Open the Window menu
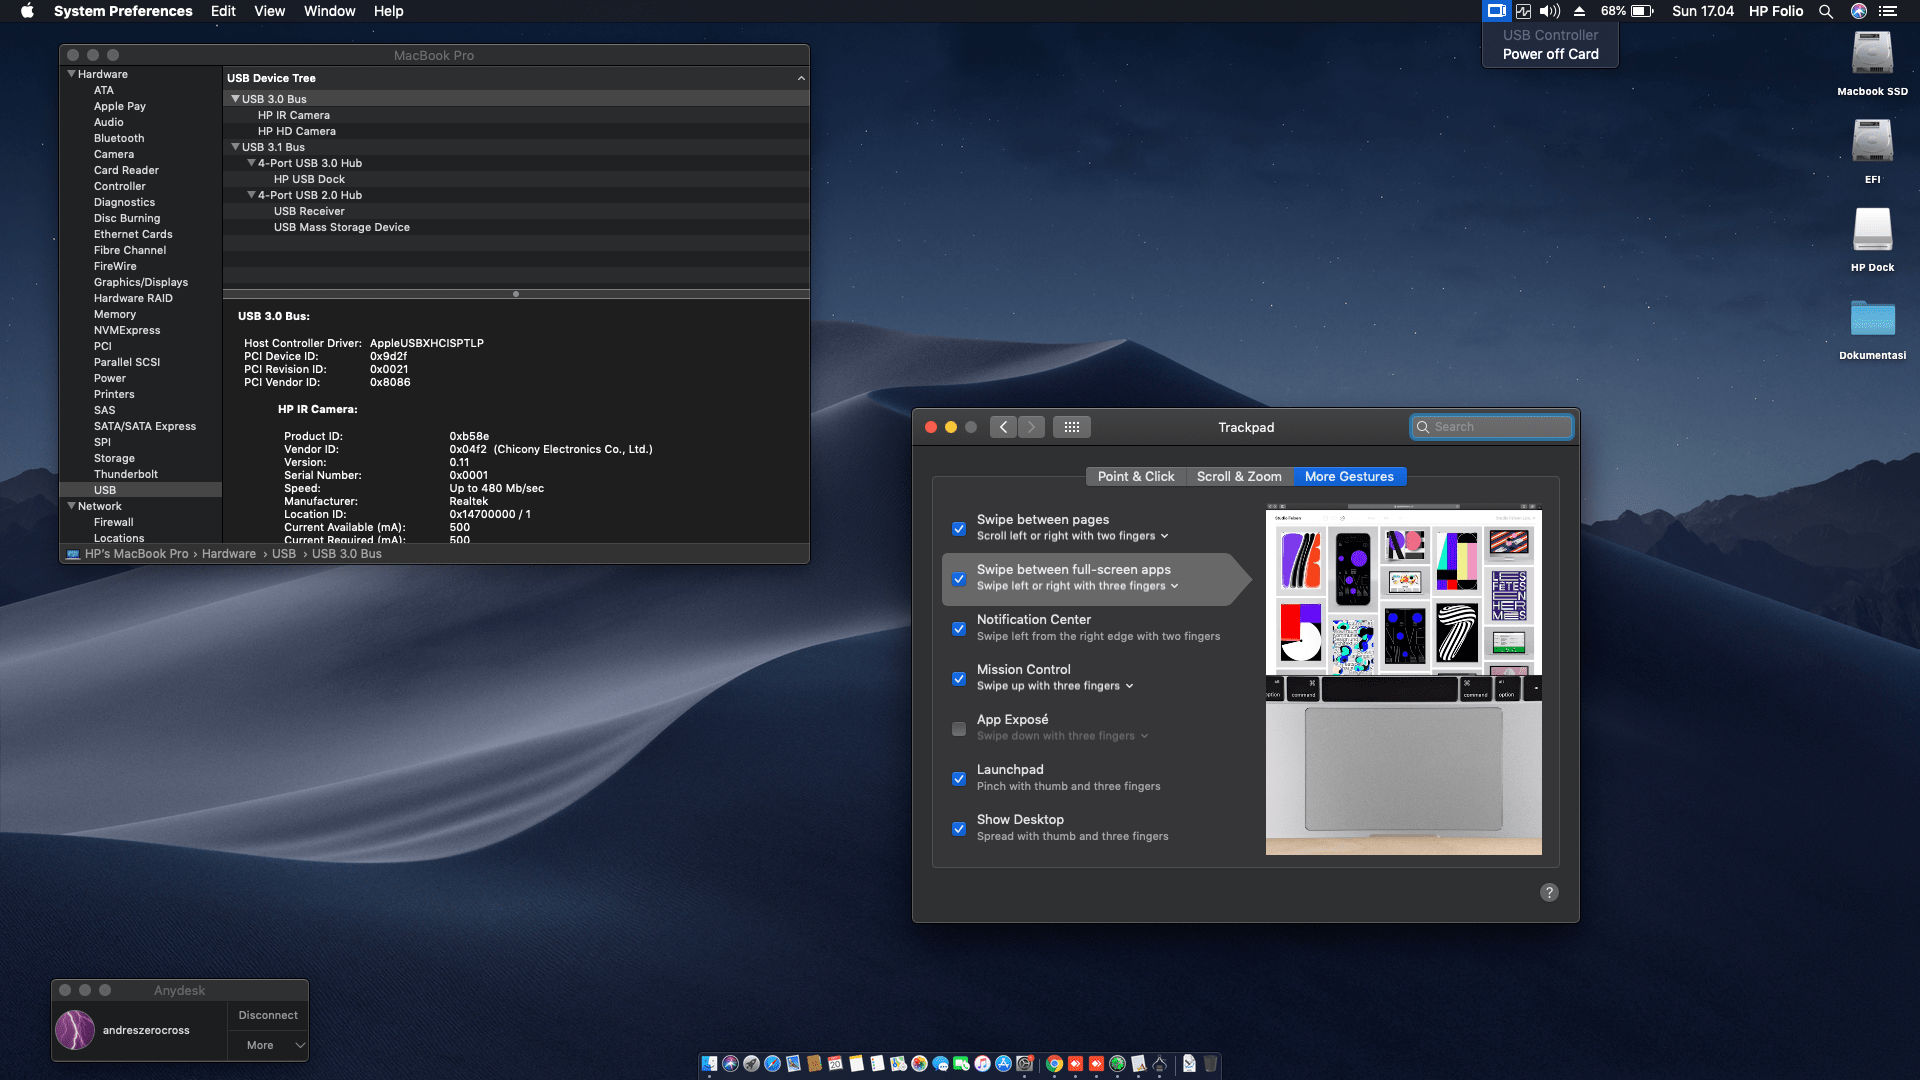Viewport: 1920px width, 1080px height. click(x=329, y=11)
